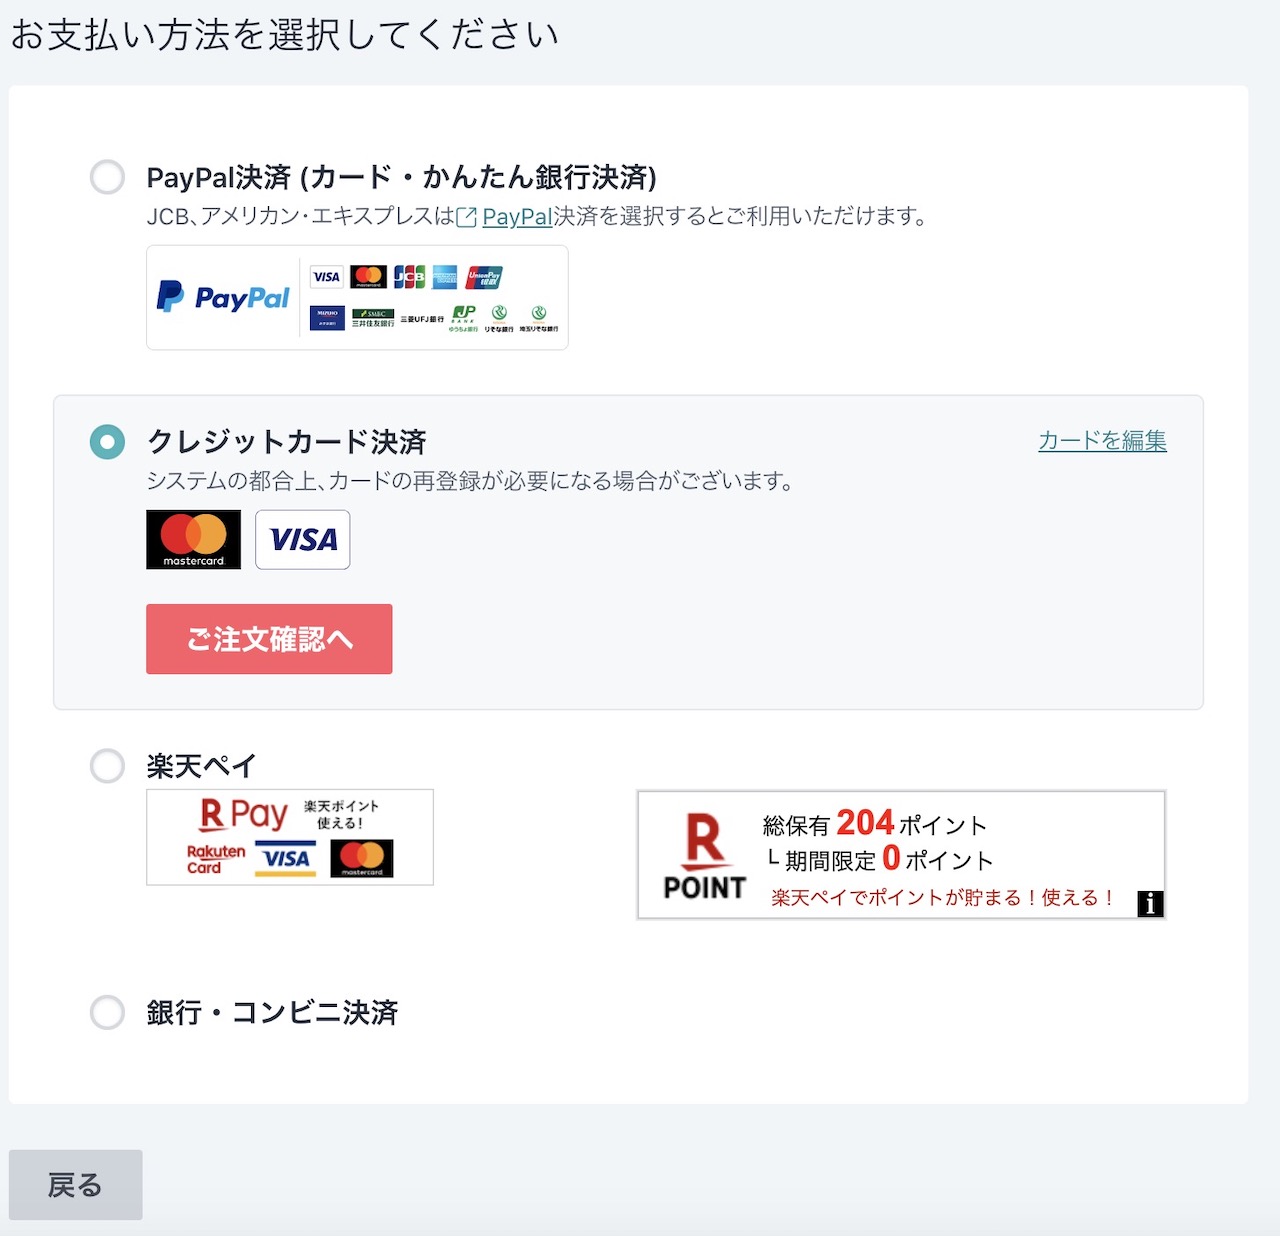
Task: Click the Mastercard icon in credit card section
Action: click(x=193, y=539)
